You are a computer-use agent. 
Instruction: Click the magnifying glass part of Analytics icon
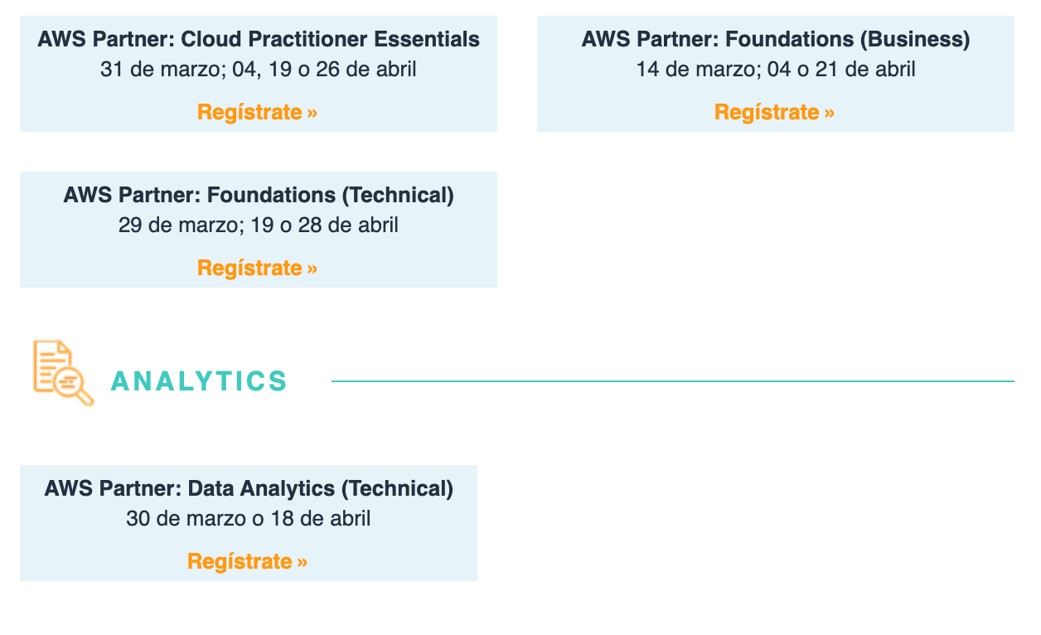click(76, 387)
